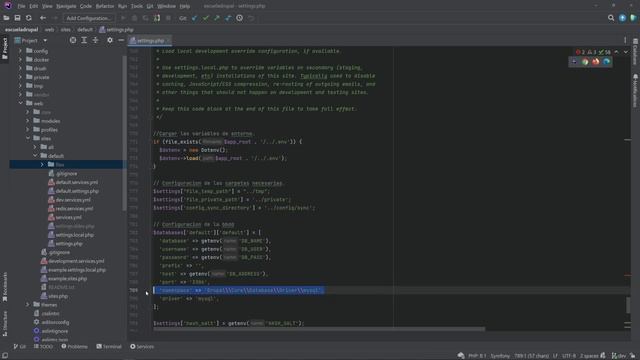The width and height of the screenshot is (640, 360).
Task: Open preview in Chrome browser icon
Action: tap(585, 62)
